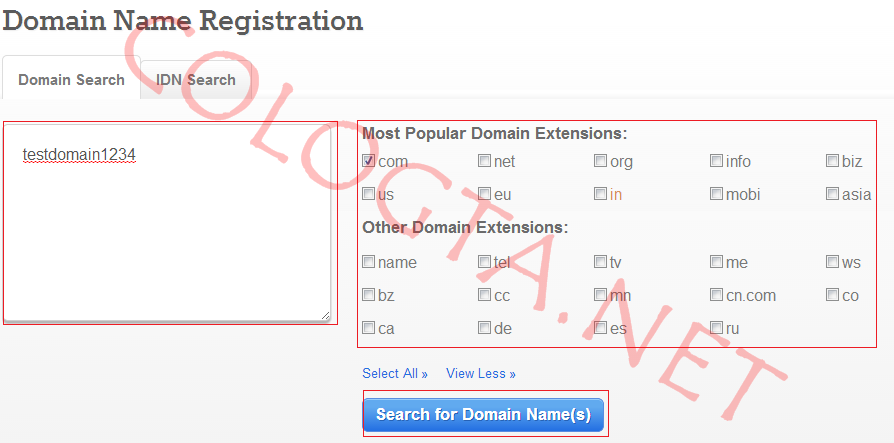The image size is (894, 443).
Task: Open the Domain Search tab
Action: 71,79
